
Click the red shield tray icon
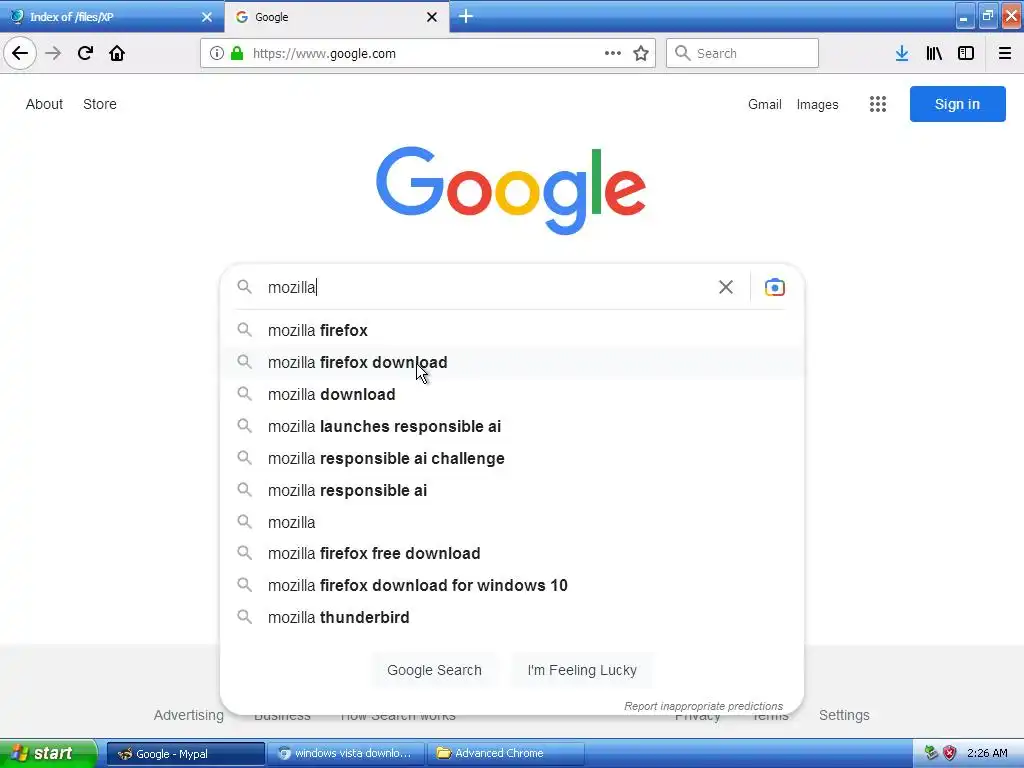pos(950,753)
